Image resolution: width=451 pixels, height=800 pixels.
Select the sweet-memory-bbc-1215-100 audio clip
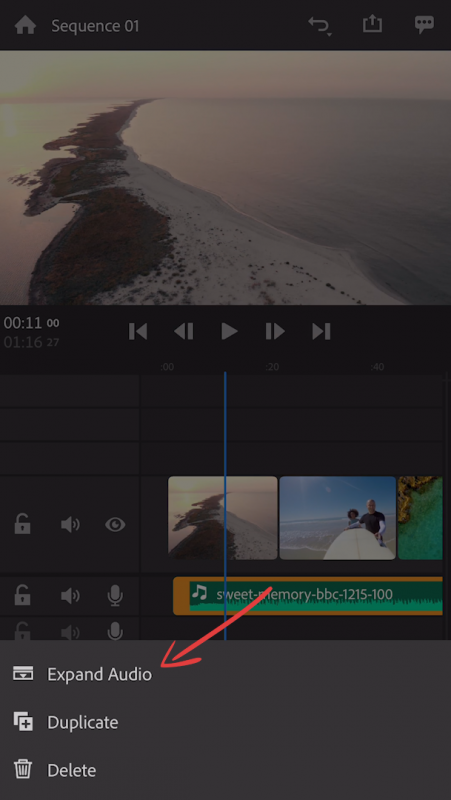[308, 596]
